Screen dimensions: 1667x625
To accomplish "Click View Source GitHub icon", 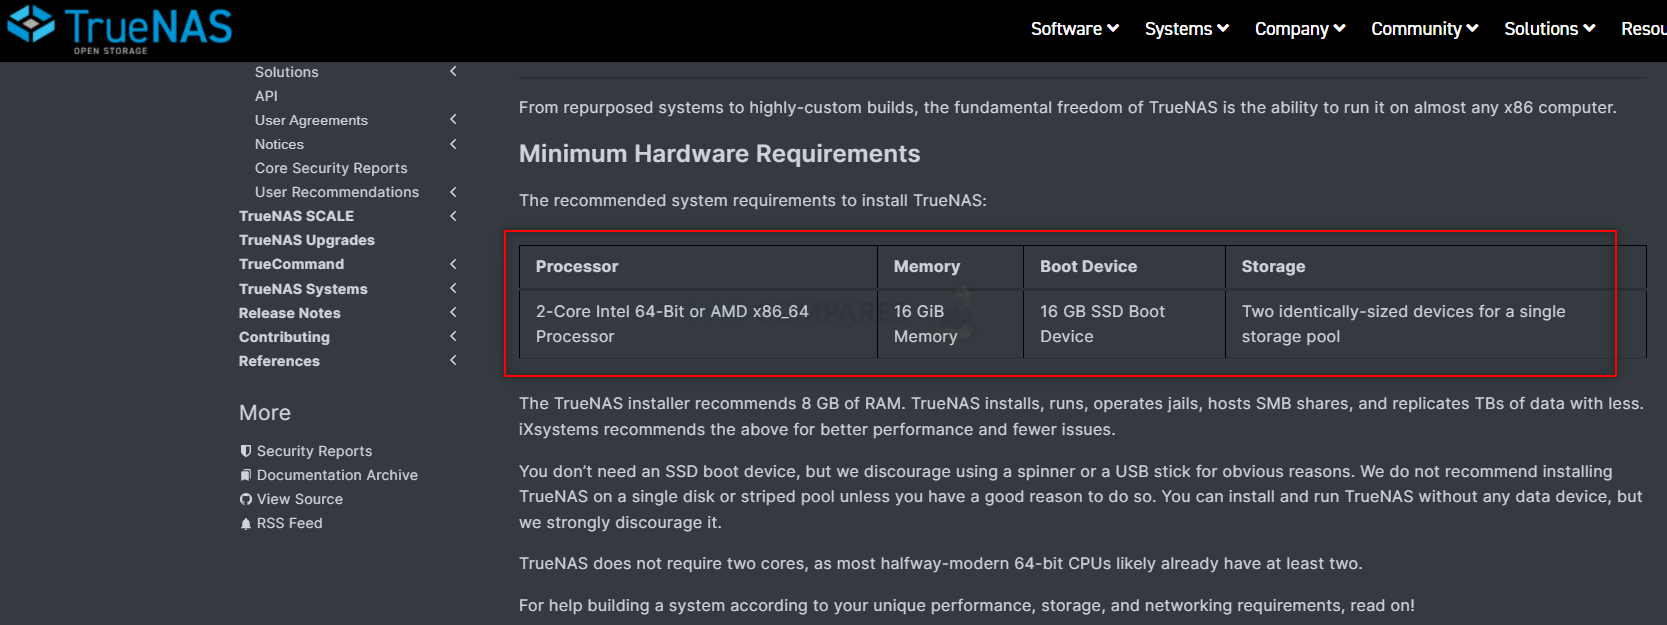I will coord(246,499).
